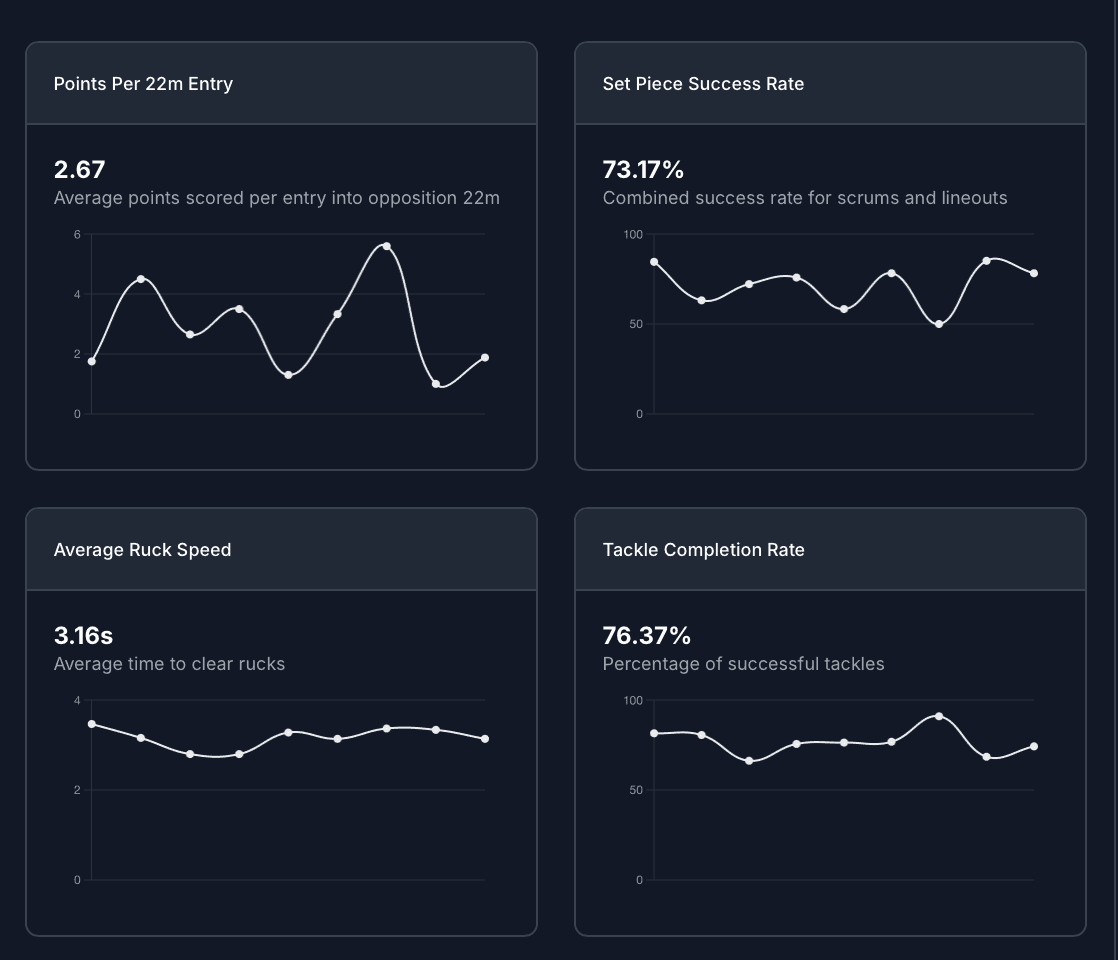The height and width of the screenshot is (960, 1118).
Task: Click the 2.67 average points value
Action: click(x=79, y=170)
